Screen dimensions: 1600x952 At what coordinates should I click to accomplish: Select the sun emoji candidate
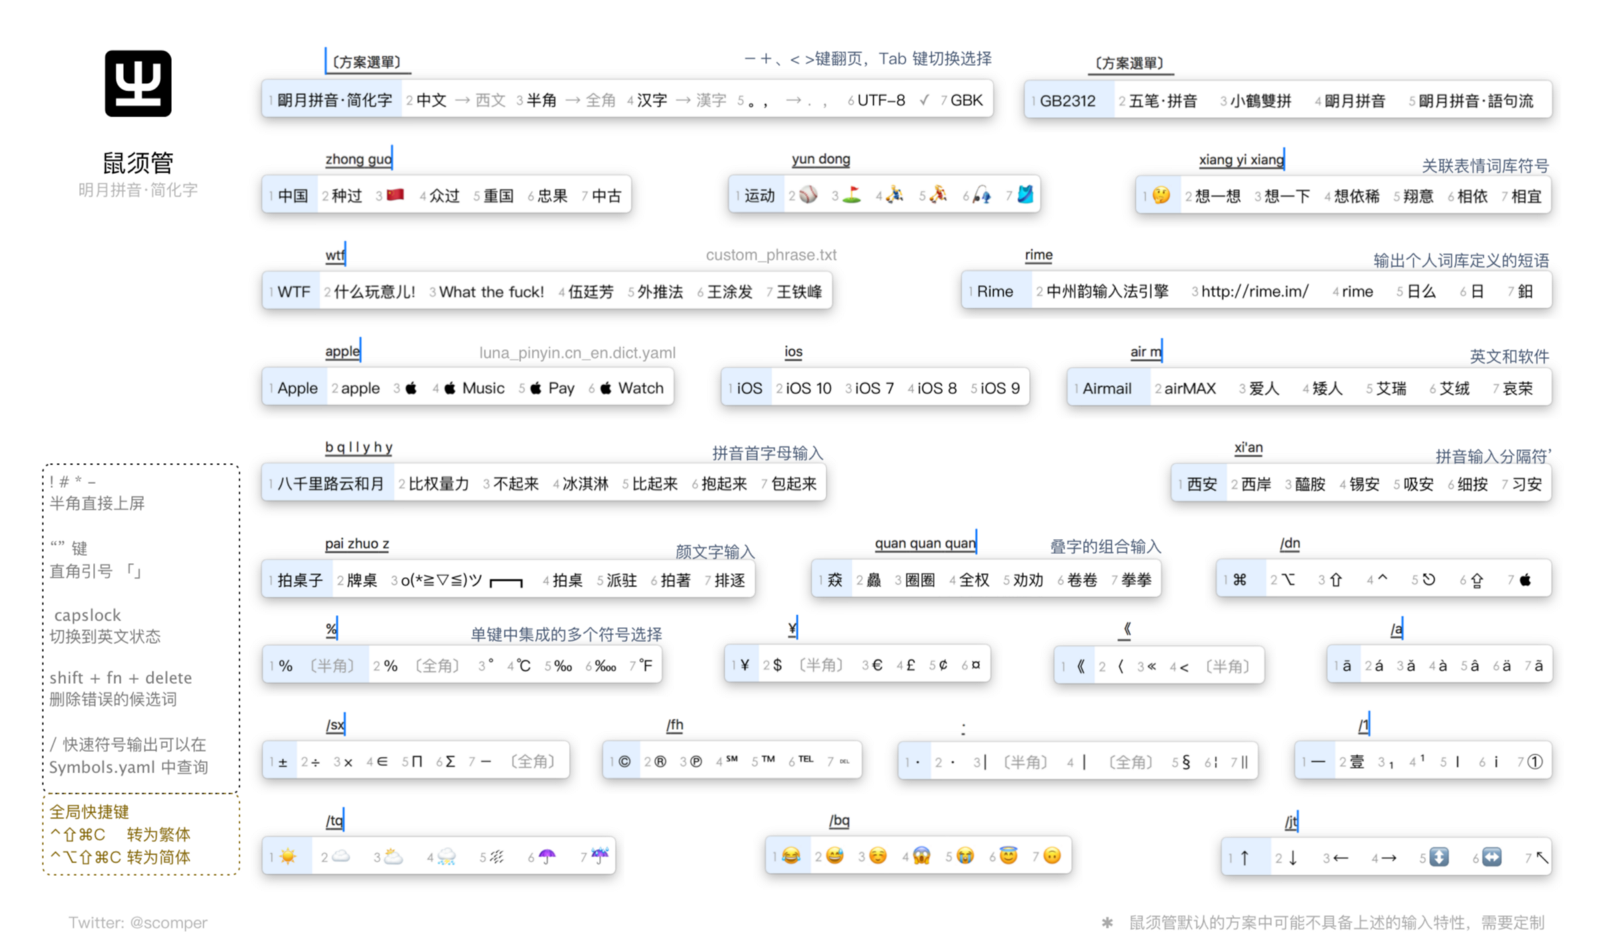(288, 857)
